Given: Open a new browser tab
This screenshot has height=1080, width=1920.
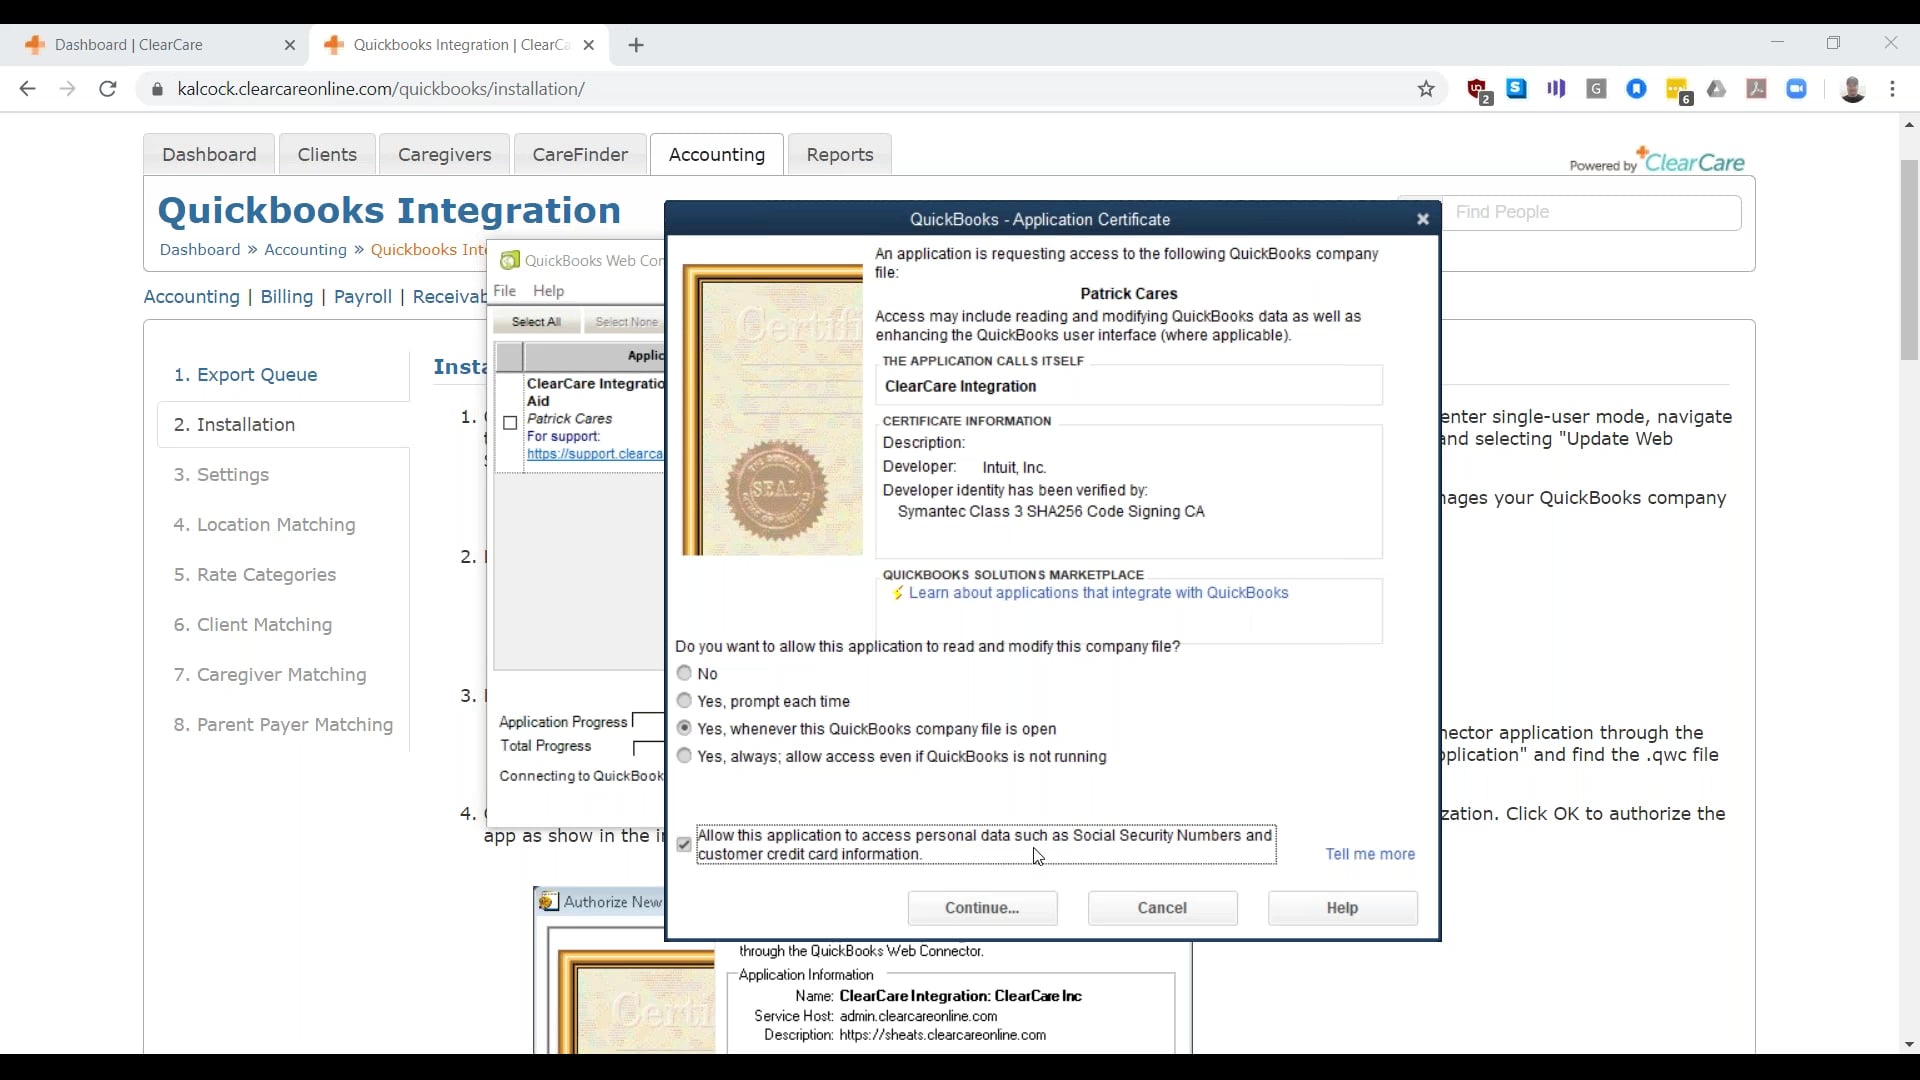Looking at the screenshot, I should 636,45.
